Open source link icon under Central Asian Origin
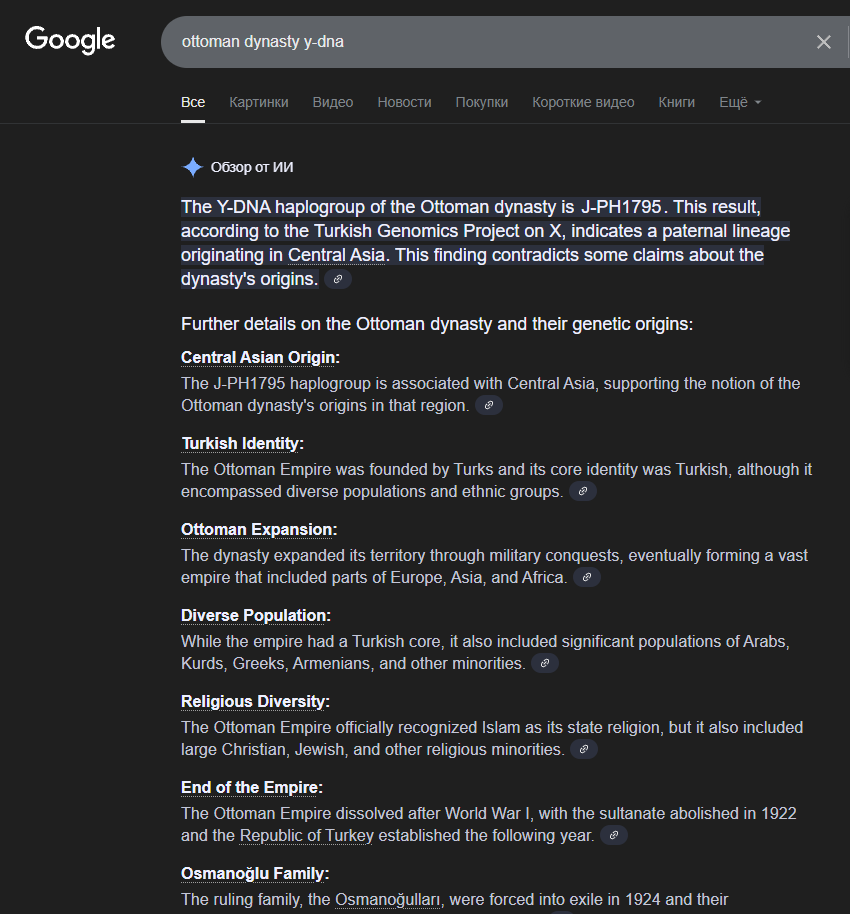This screenshot has width=850, height=914. 489,406
